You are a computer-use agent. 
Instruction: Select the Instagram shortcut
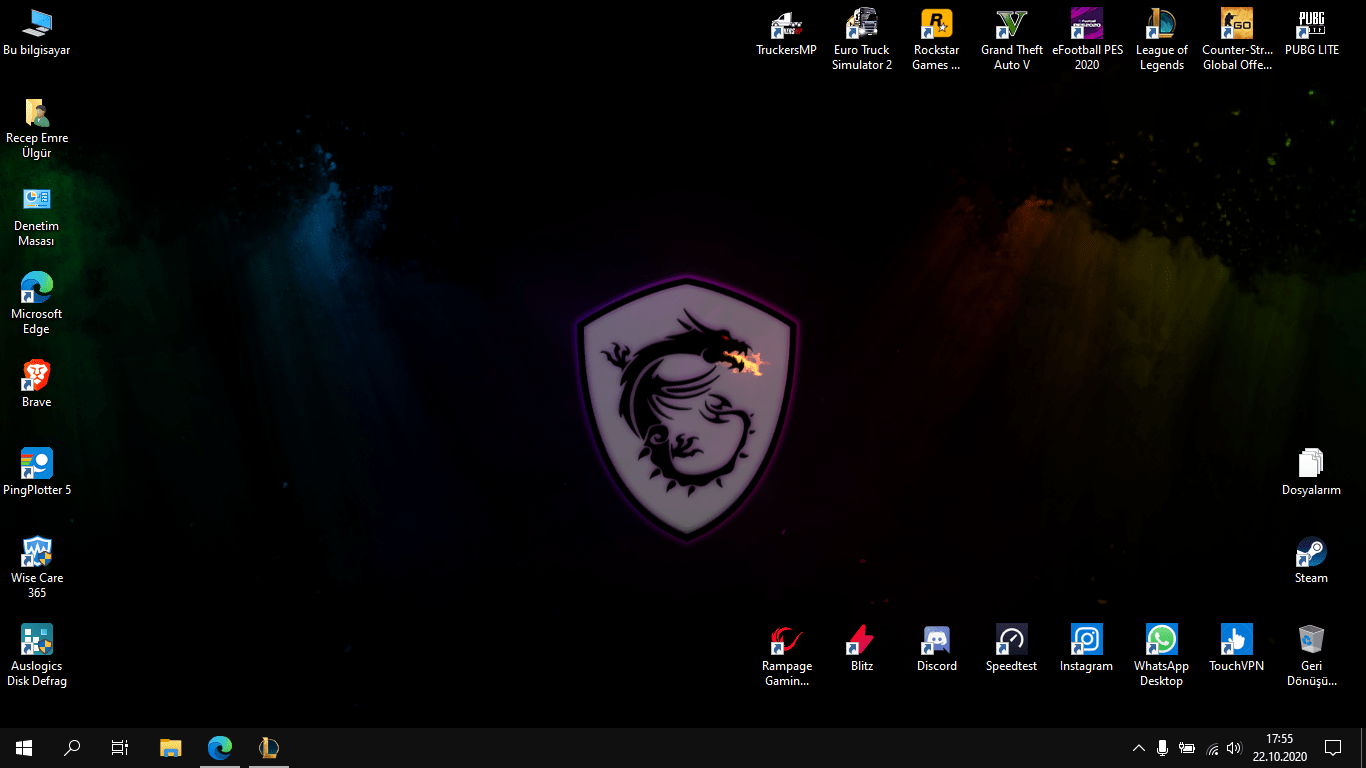click(x=1087, y=649)
